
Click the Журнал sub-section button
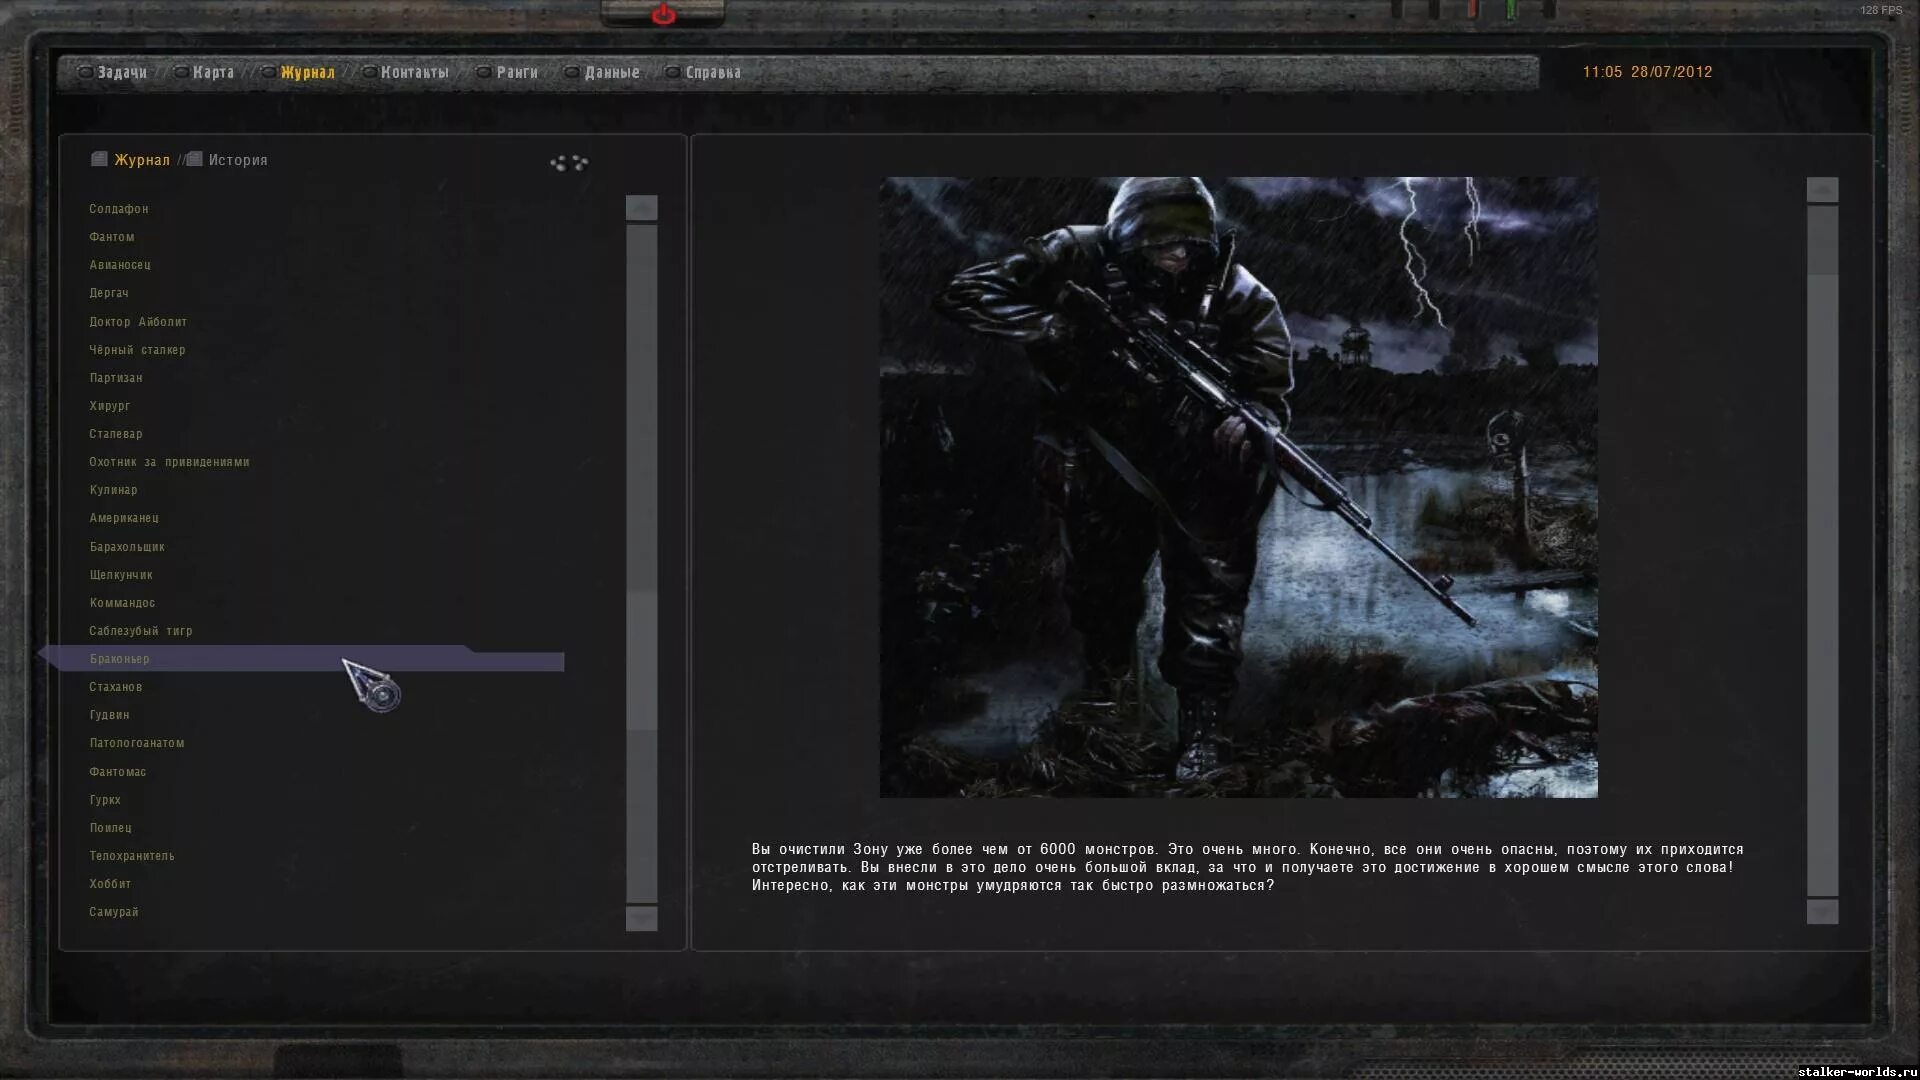pos(142,160)
